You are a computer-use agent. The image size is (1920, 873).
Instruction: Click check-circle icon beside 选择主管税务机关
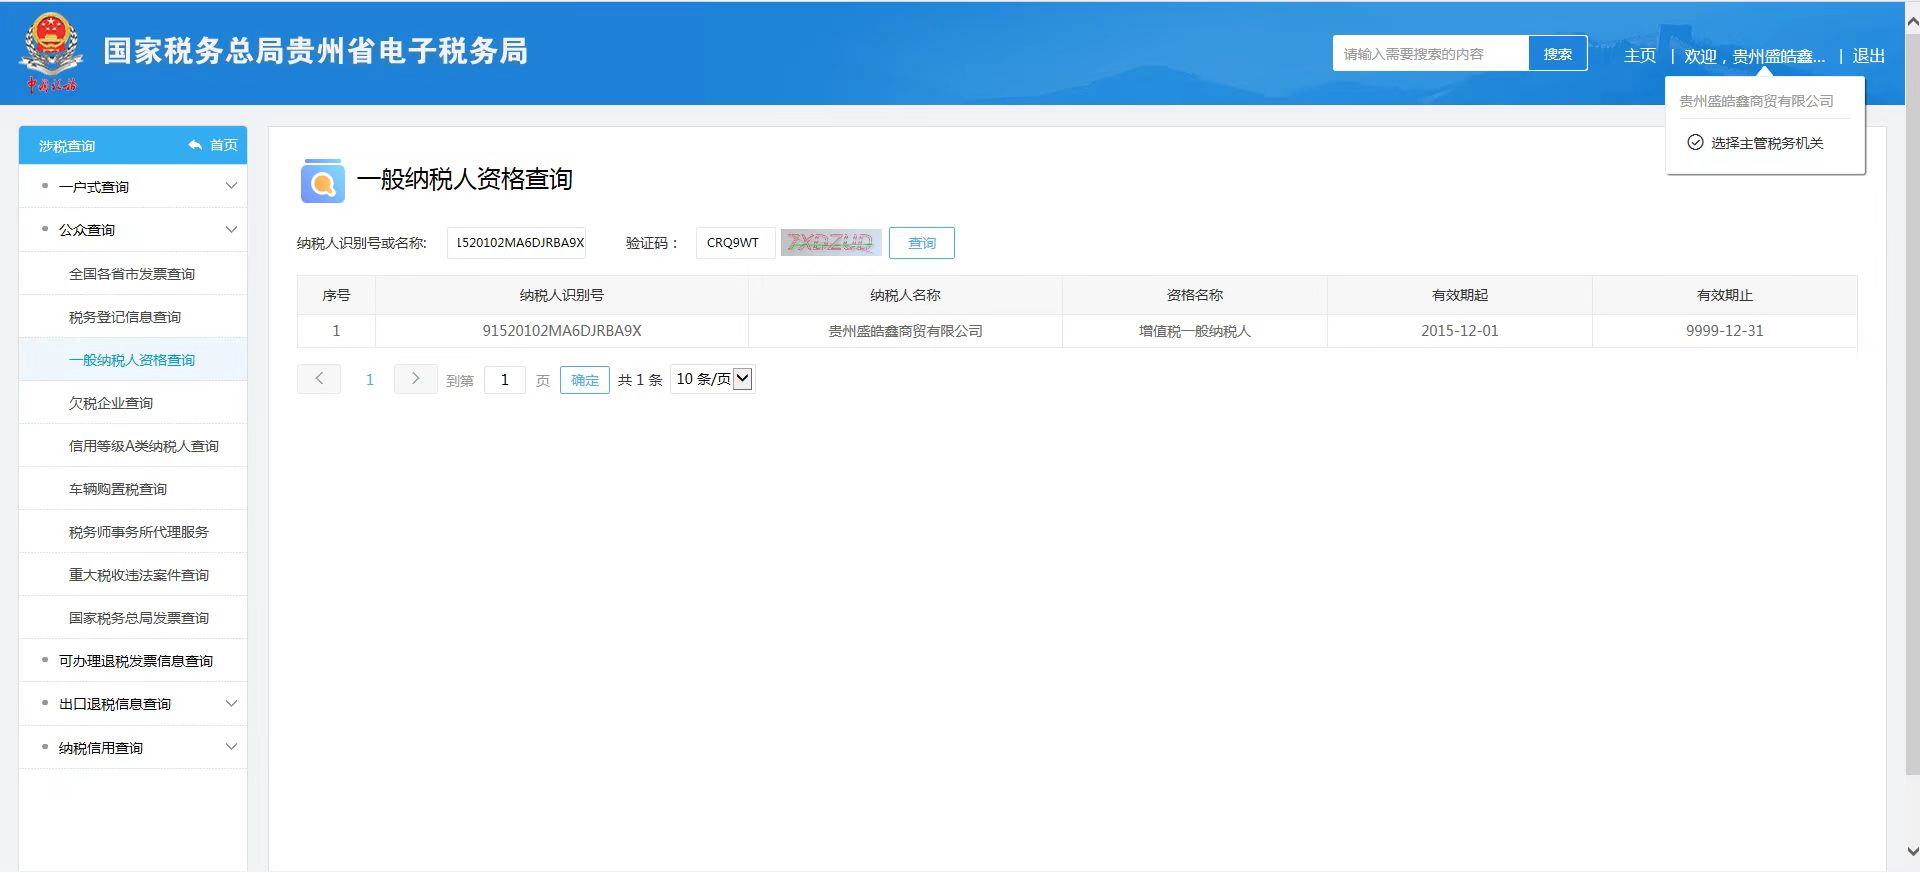tap(1695, 143)
